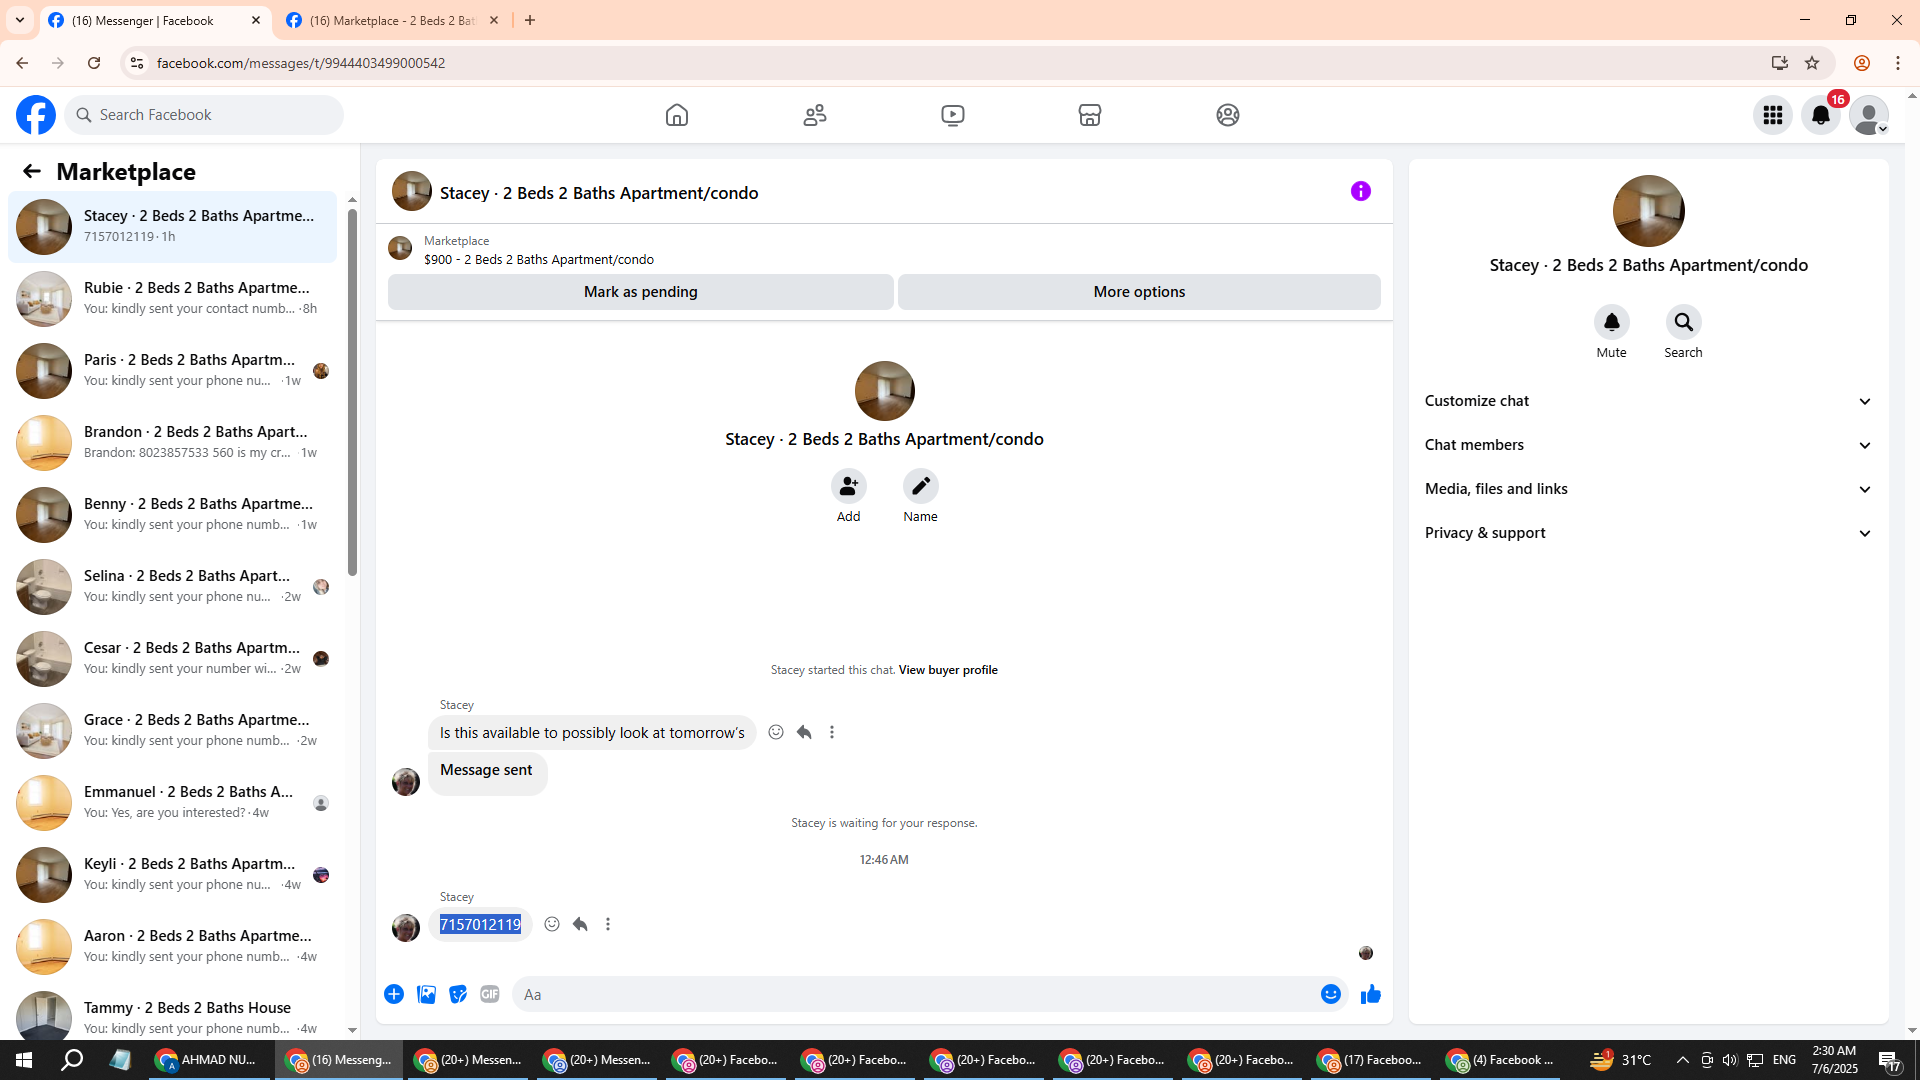Reply to the 7157012119 message
The height and width of the screenshot is (1080, 1920).
click(x=580, y=924)
